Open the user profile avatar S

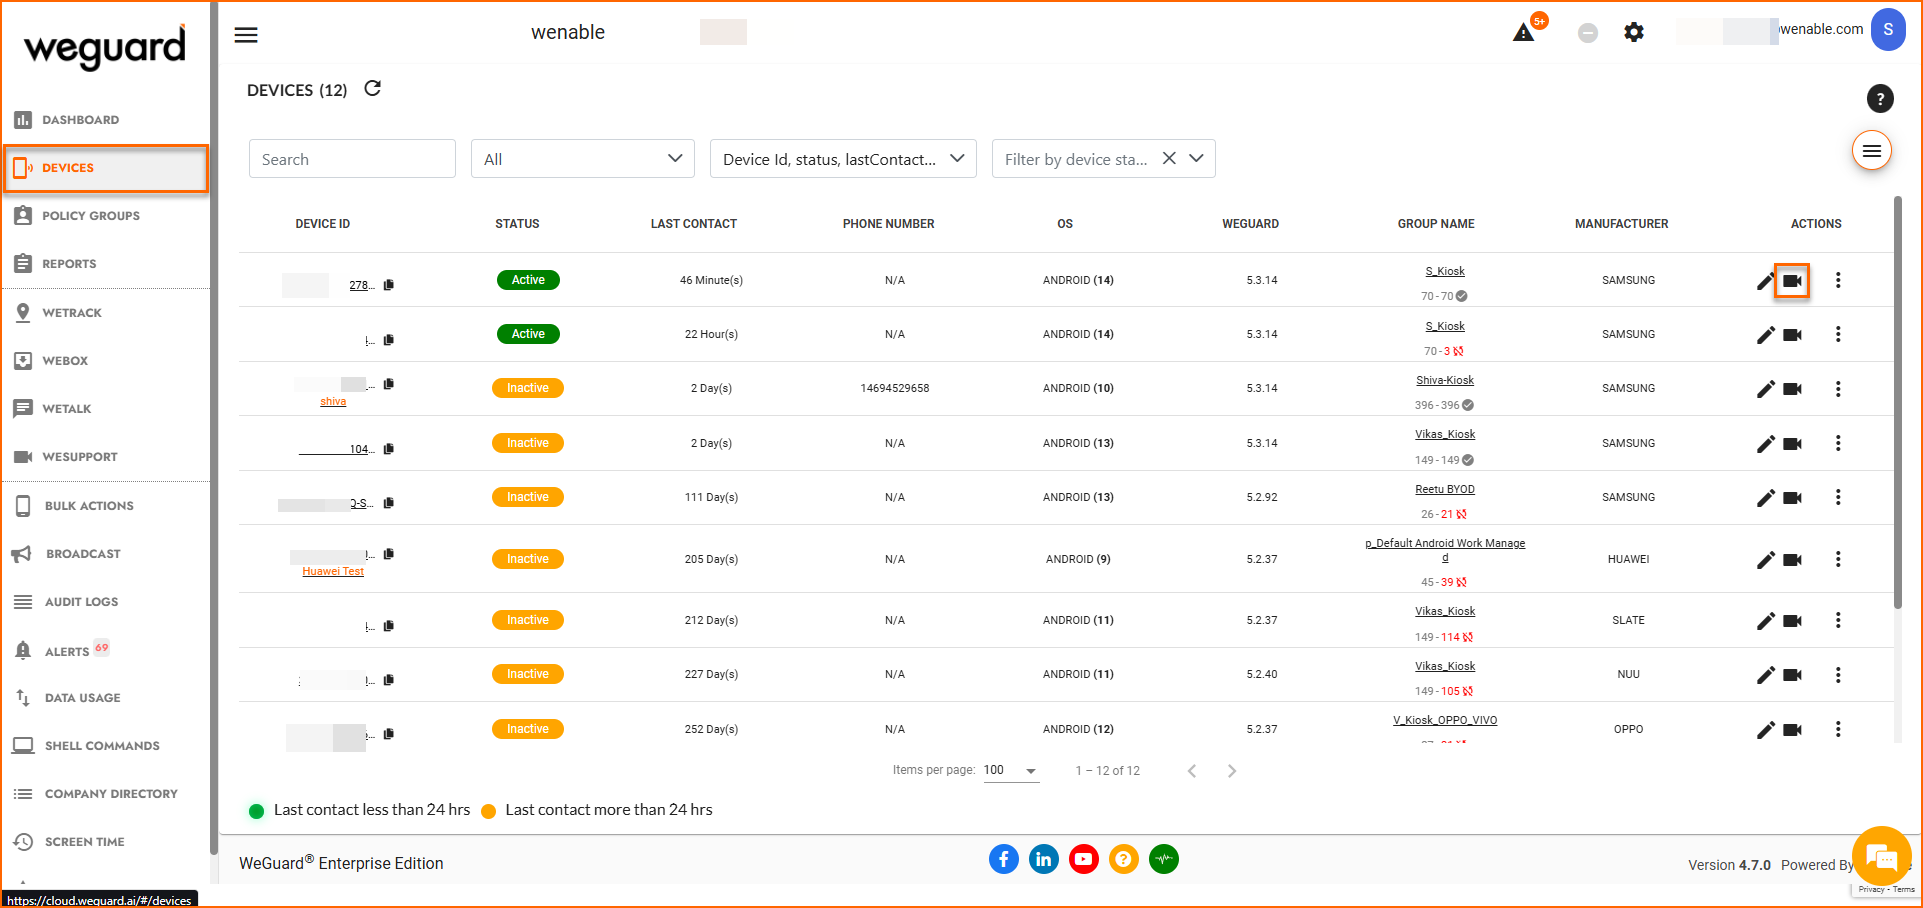[1888, 30]
